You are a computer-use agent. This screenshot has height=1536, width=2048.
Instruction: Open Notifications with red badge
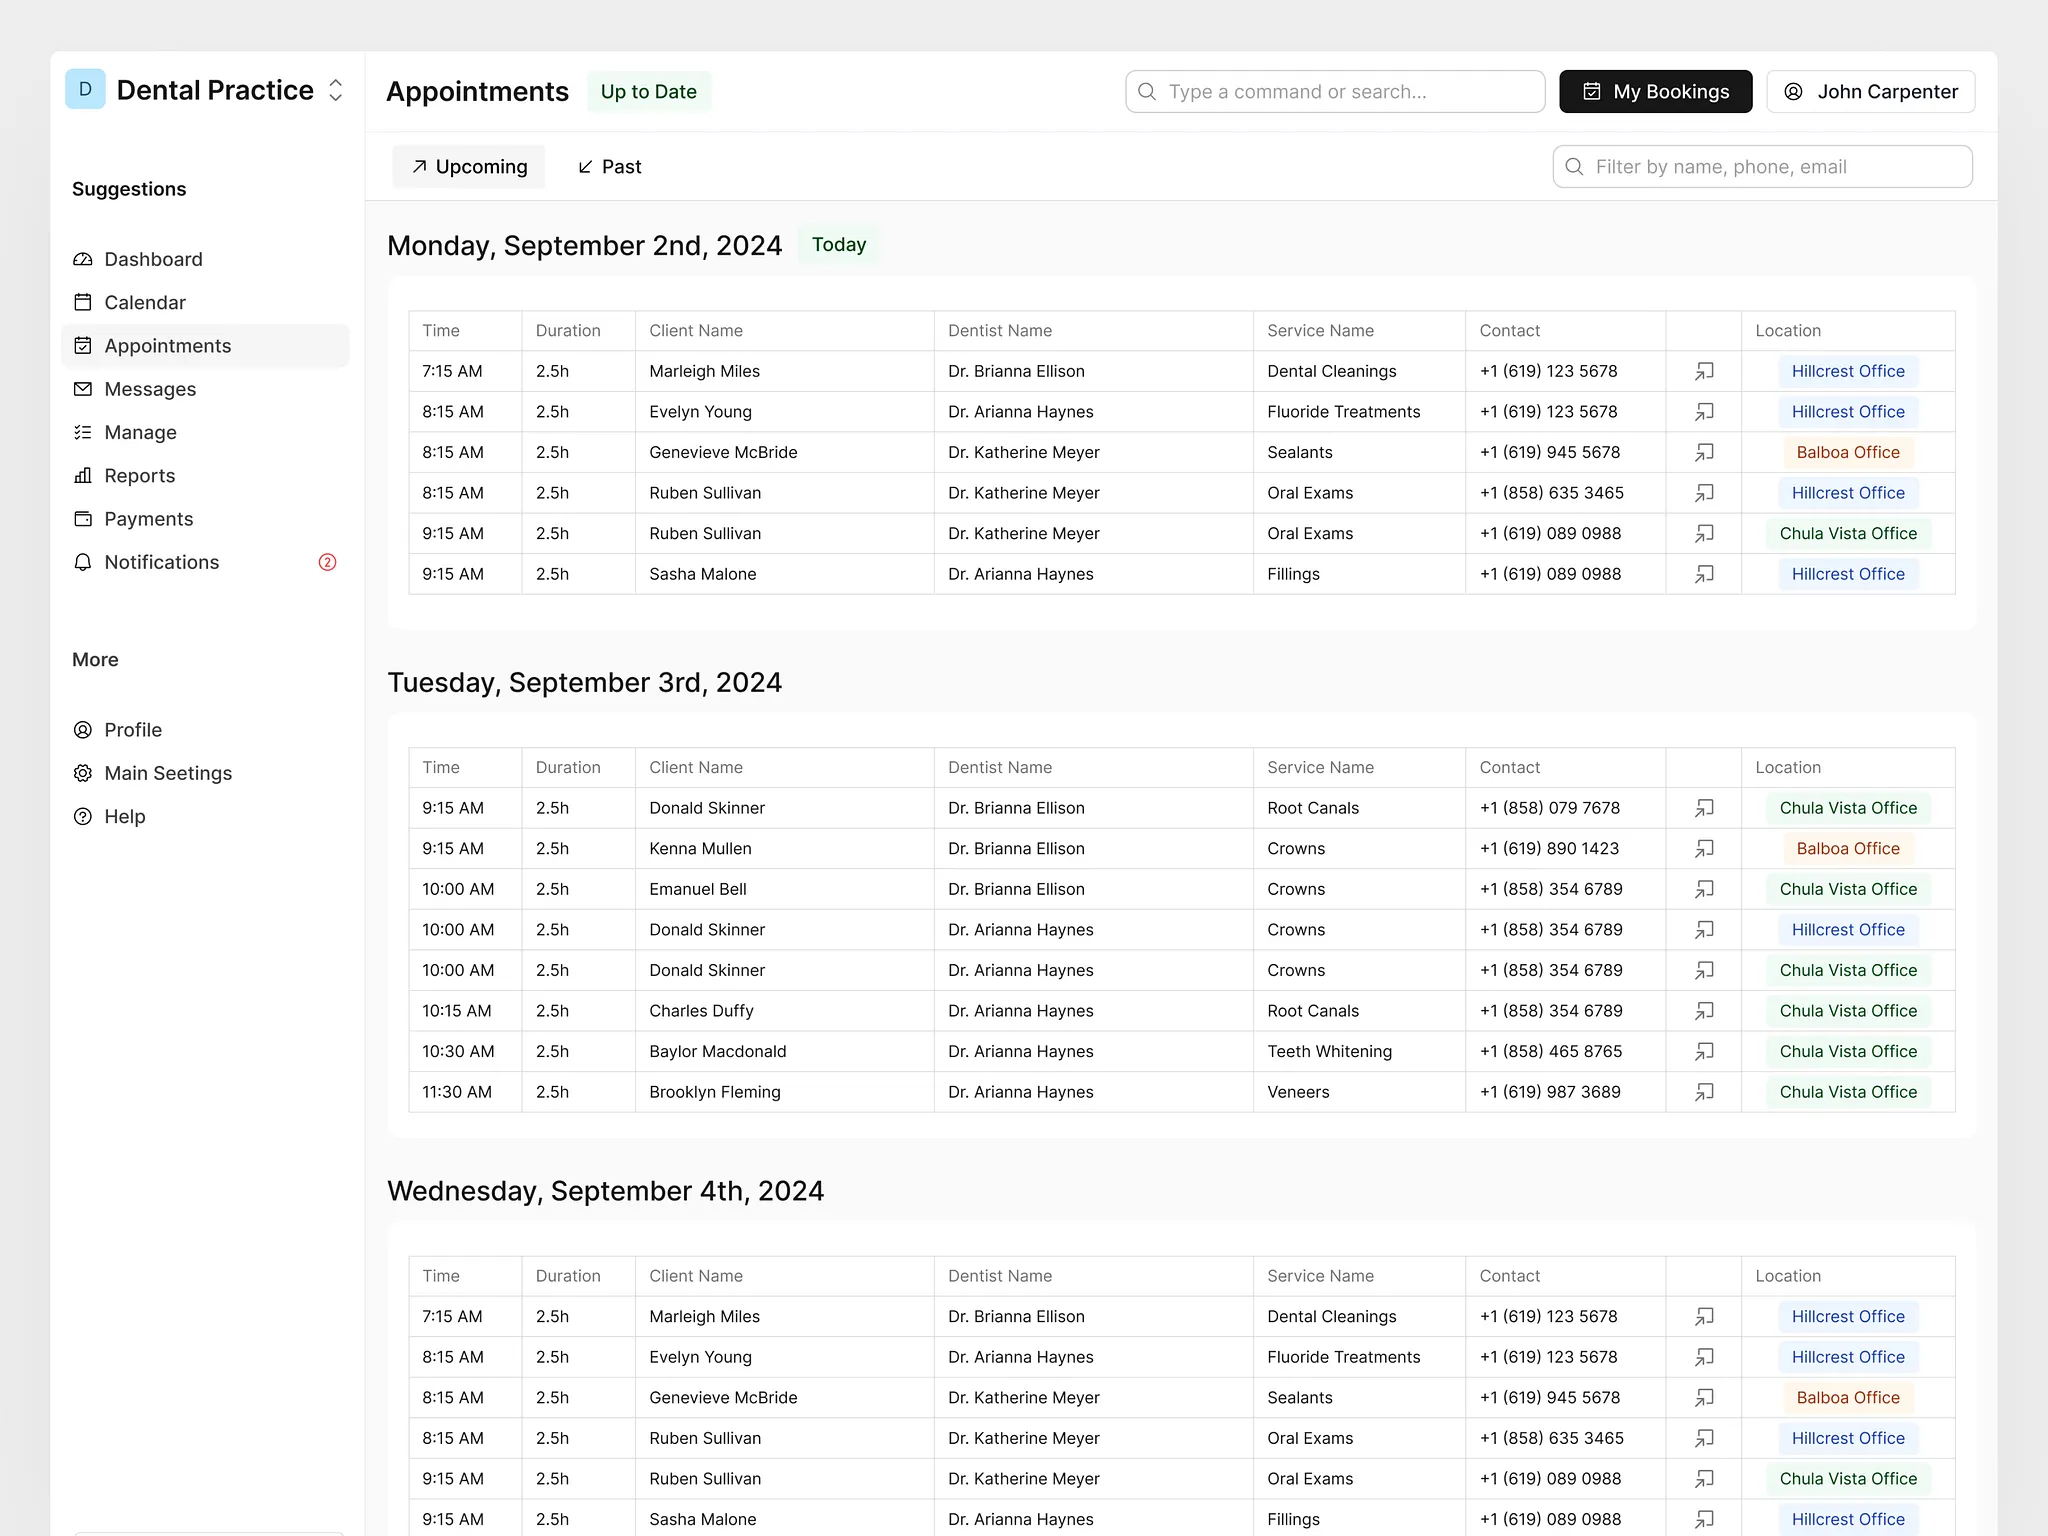tap(161, 562)
